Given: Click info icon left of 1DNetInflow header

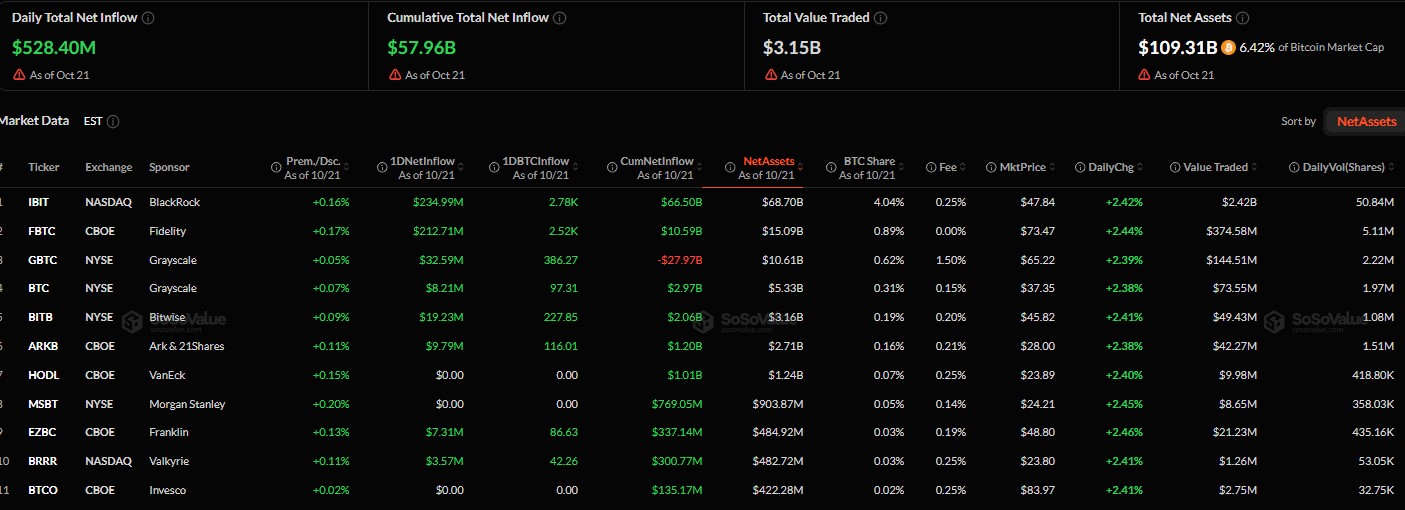Looking at the screenshot, I should pos(382,167).
